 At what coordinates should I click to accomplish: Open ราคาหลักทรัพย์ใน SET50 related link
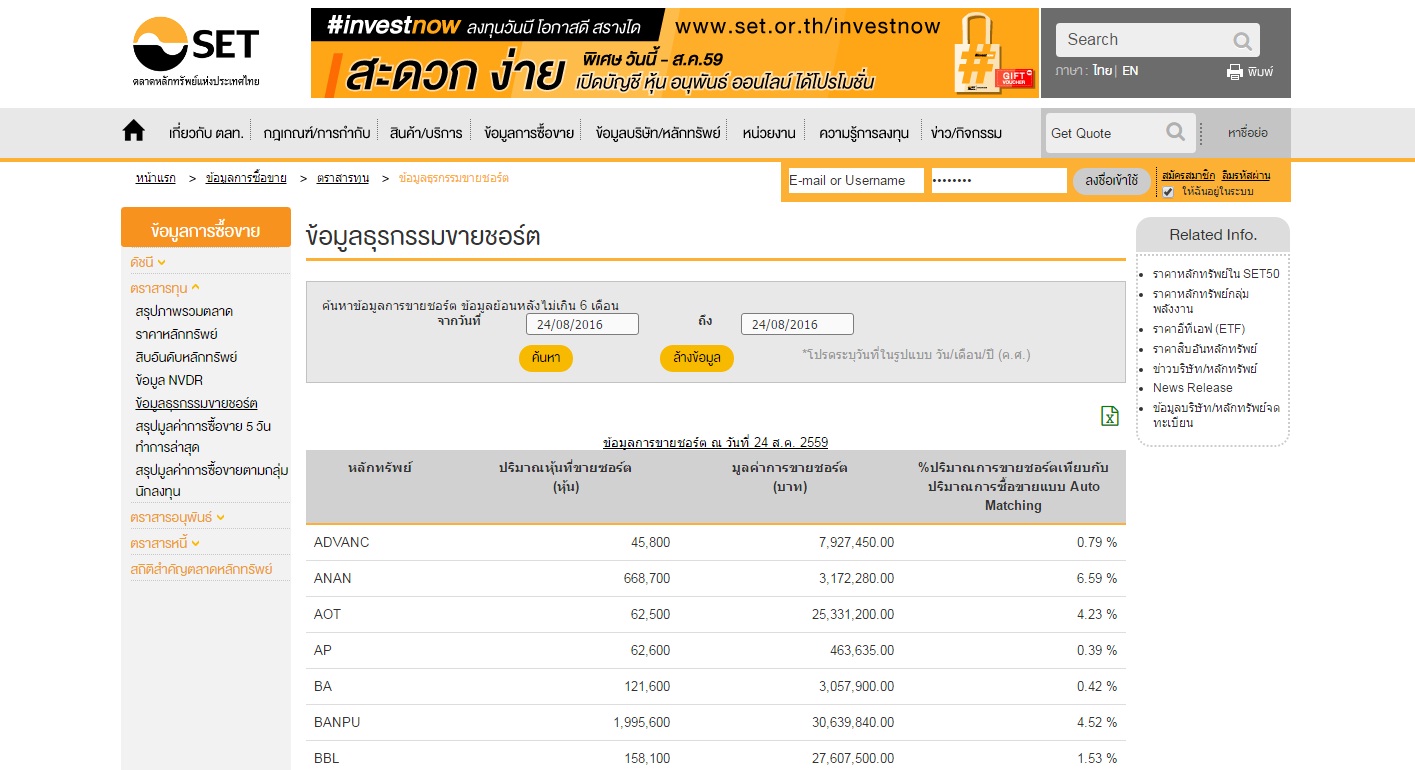tap(1216, 274)
